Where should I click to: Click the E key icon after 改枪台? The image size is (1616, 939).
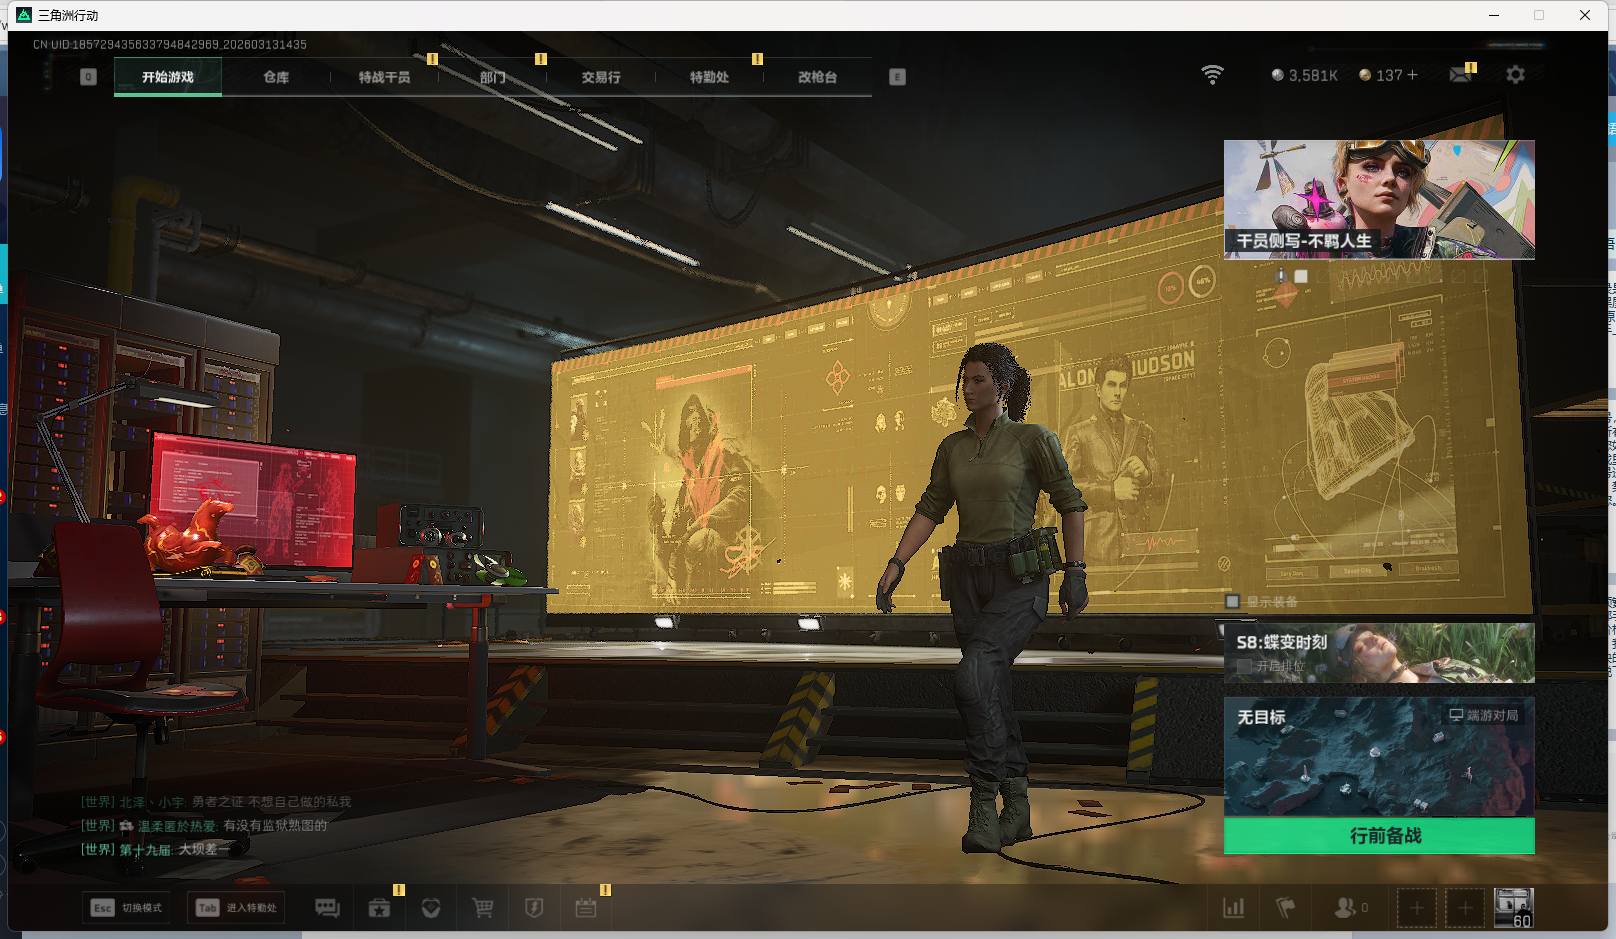pos(897,77)
